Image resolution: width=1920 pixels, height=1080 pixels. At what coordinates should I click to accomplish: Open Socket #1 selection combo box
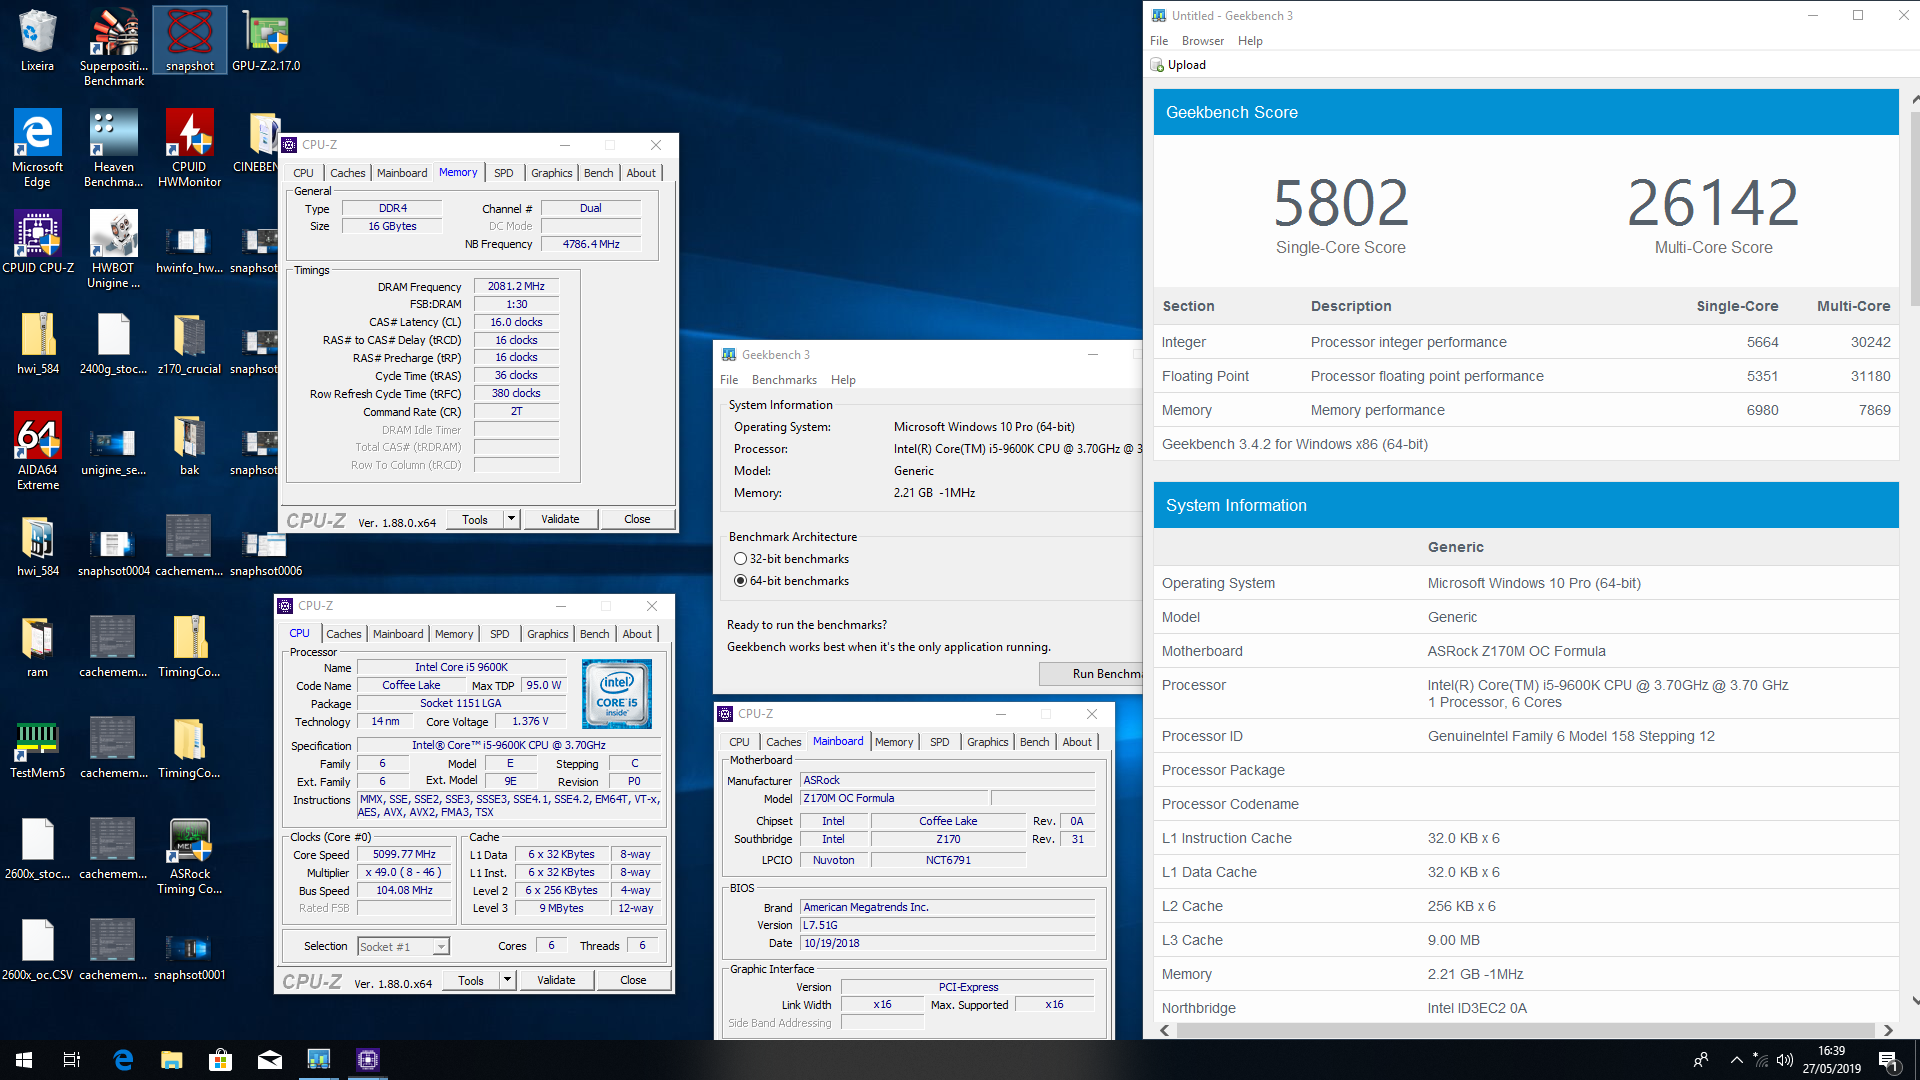point(403,946)
